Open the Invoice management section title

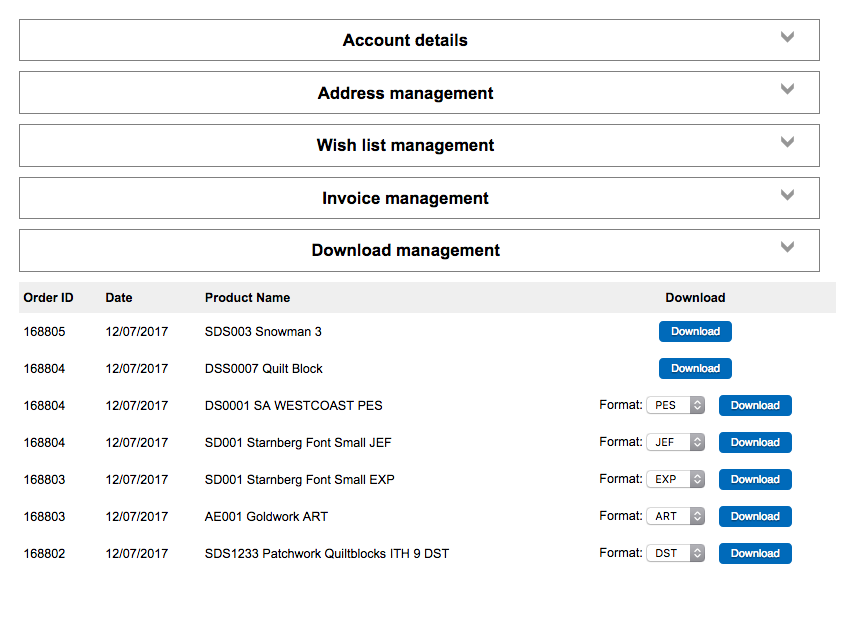(x=405, y=199)
